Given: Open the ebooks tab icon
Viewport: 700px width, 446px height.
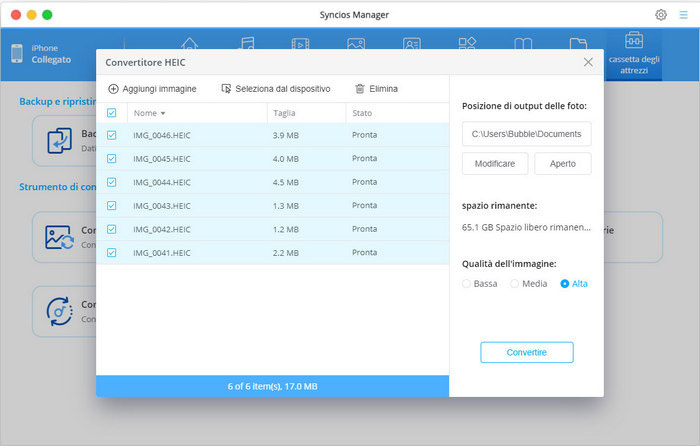Looking at the screenshot, I should pos(523,43).
